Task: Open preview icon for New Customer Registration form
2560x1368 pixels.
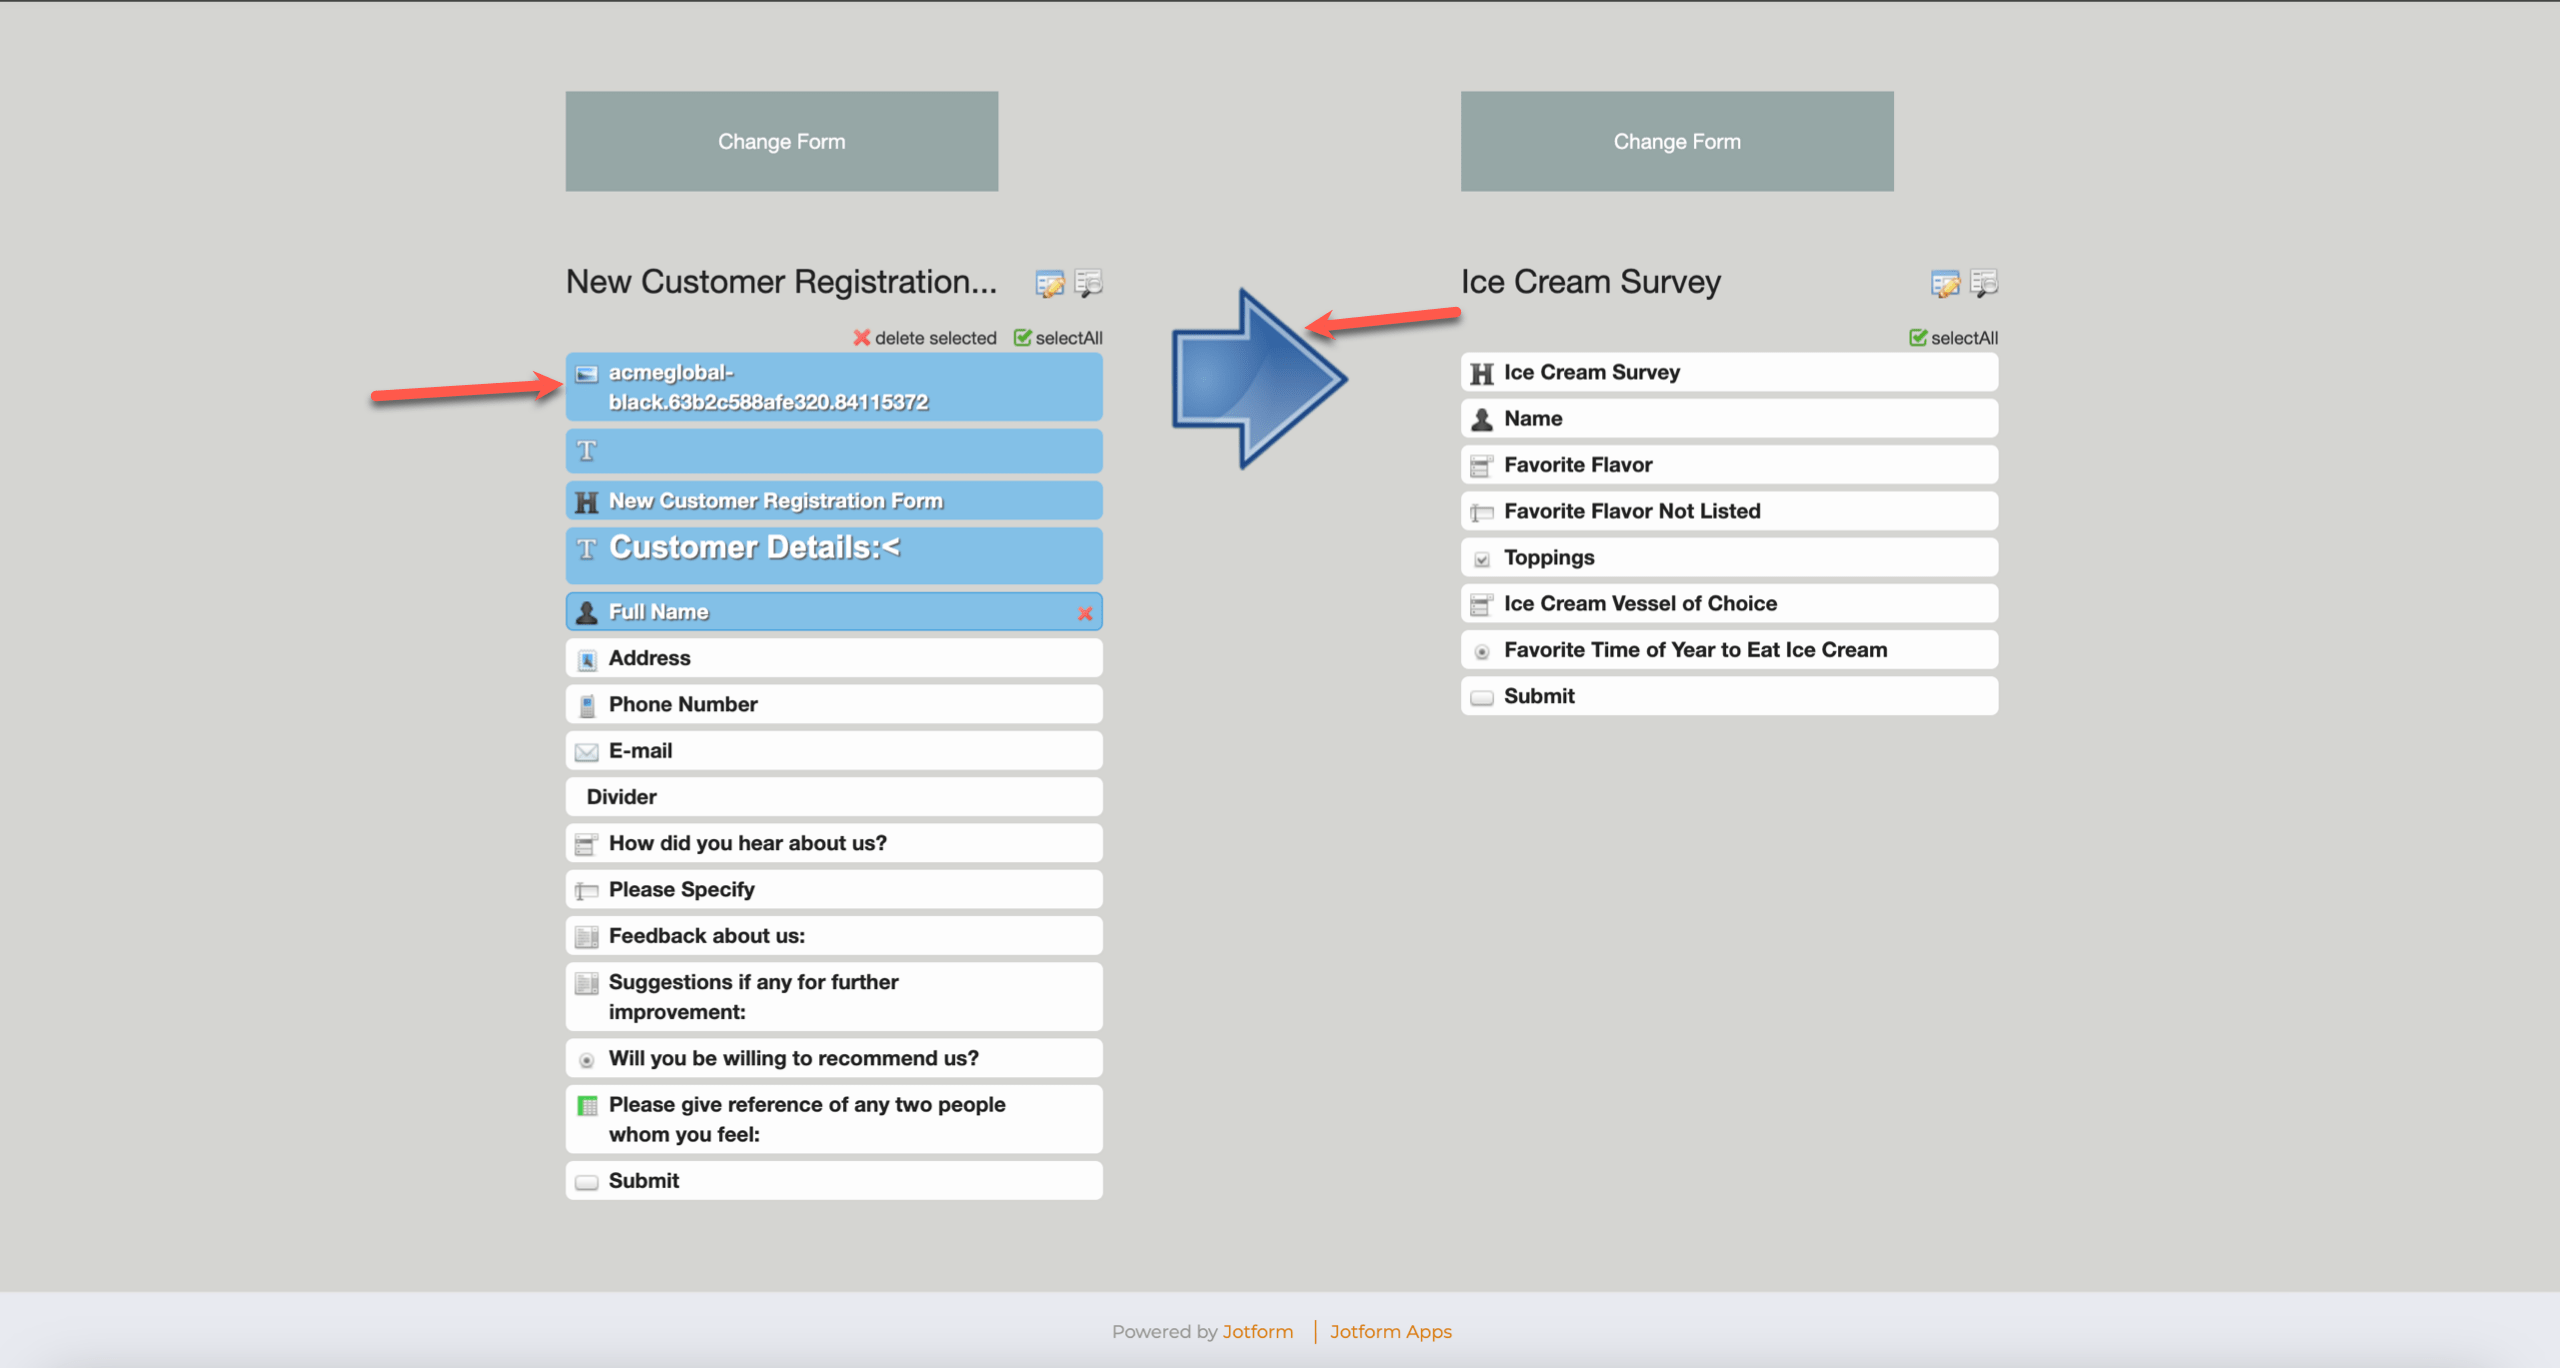Action: (1088, 283)
